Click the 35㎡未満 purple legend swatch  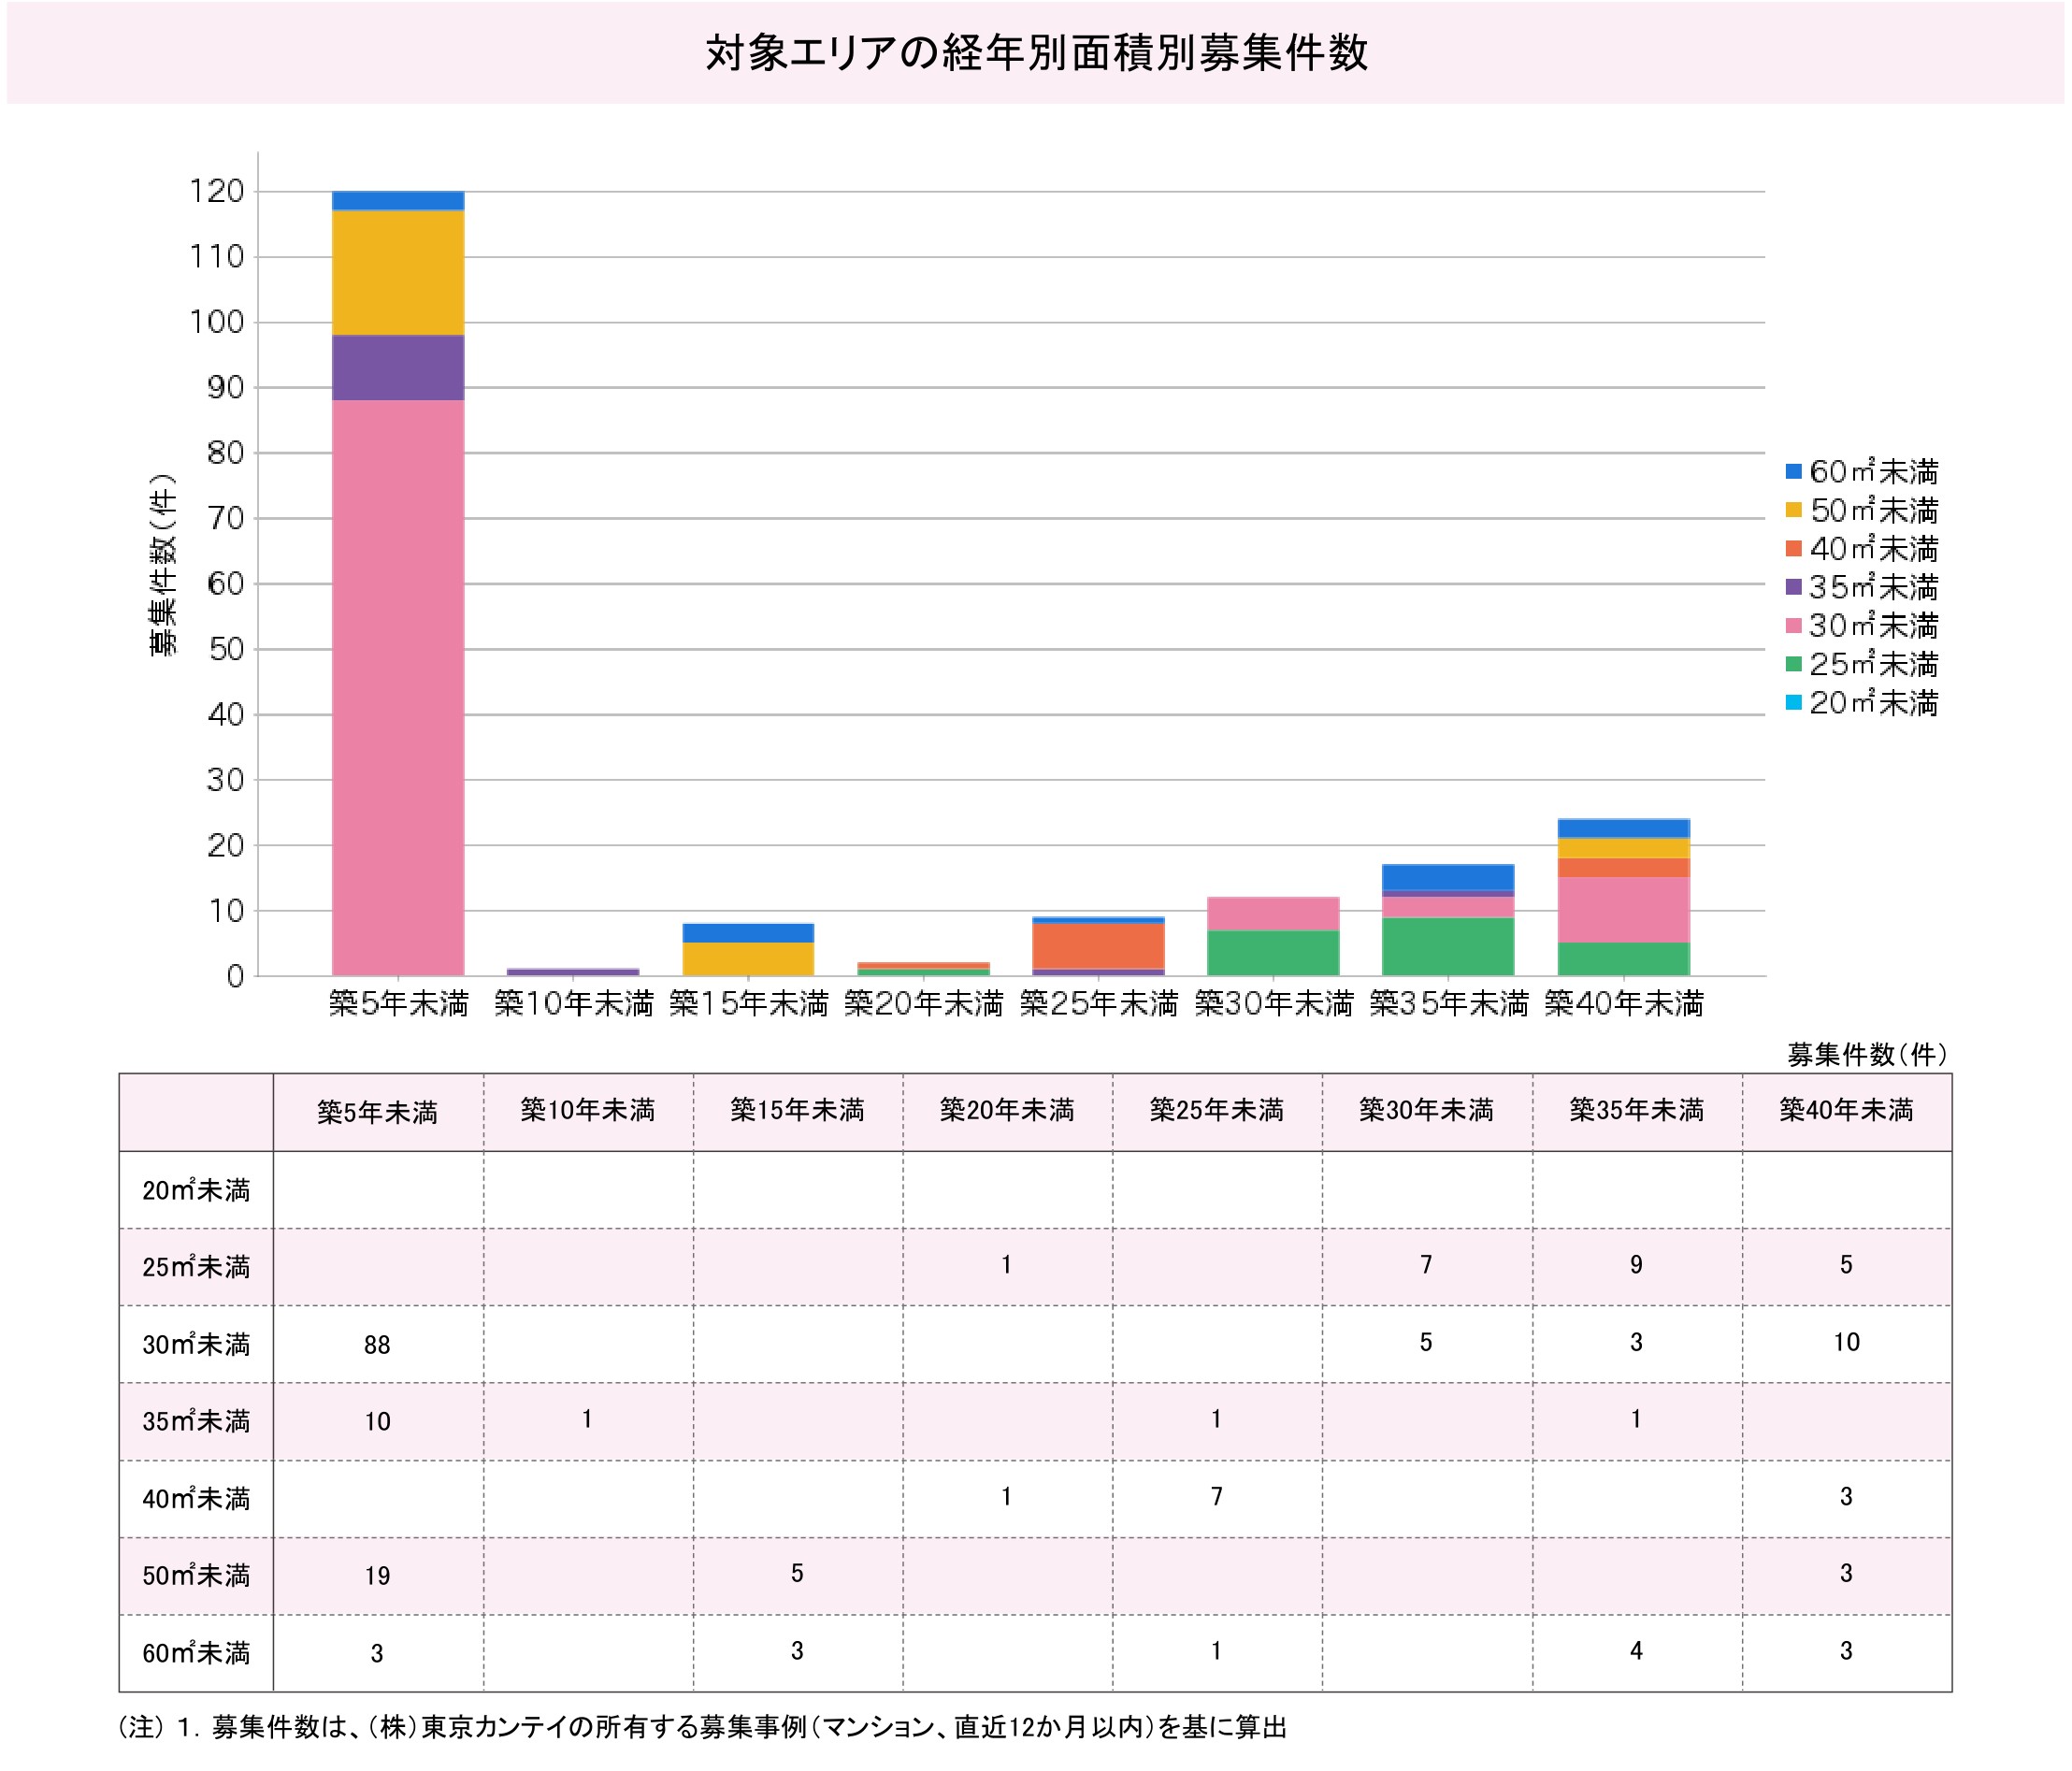[x=1794, y=587]
